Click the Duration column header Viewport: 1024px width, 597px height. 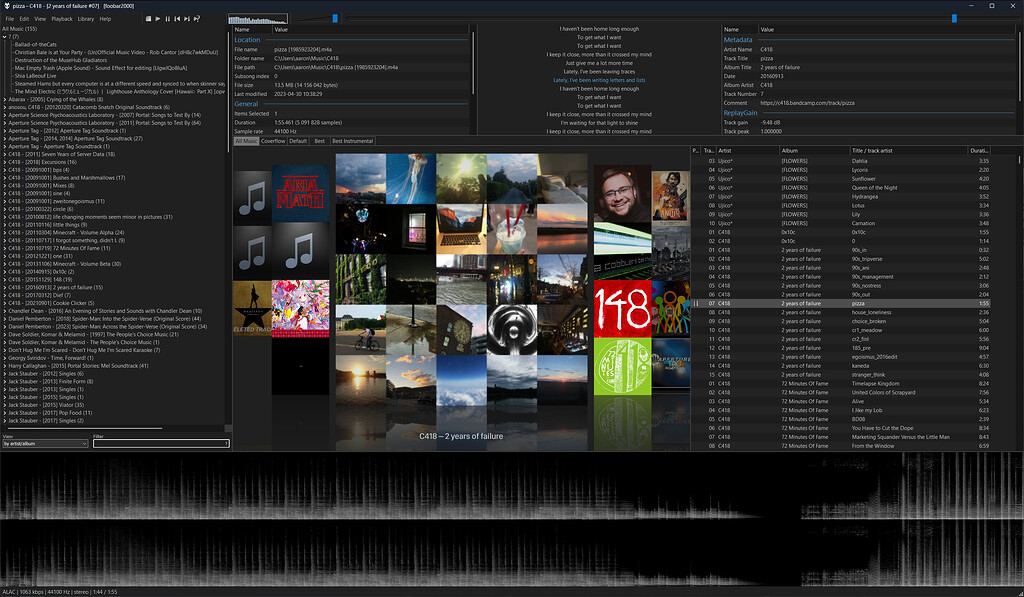[979, 150]
